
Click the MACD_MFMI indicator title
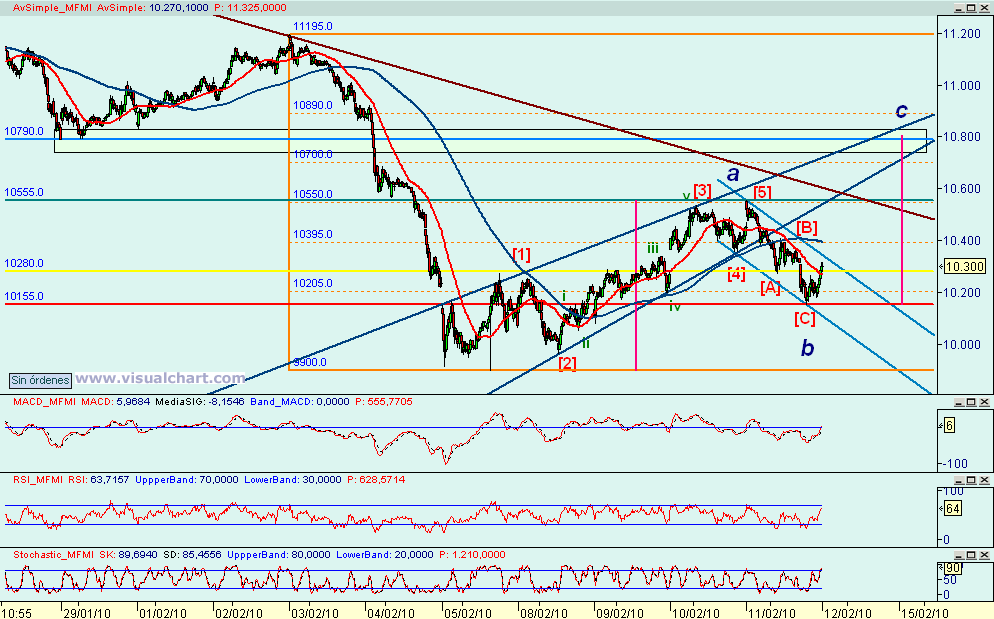point(46,402)
